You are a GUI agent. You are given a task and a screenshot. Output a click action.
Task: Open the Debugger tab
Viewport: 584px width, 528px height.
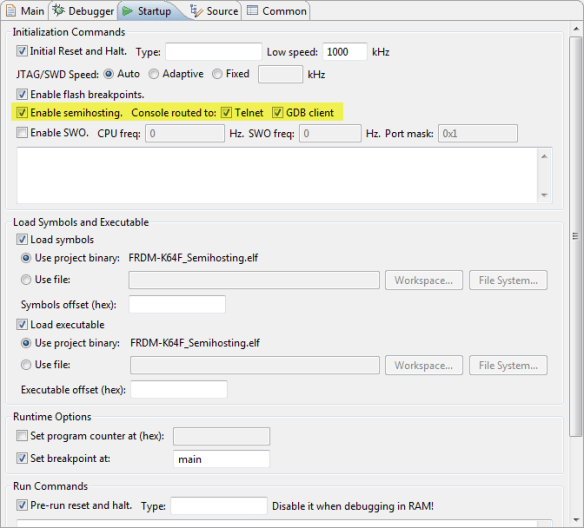[83, 11]
